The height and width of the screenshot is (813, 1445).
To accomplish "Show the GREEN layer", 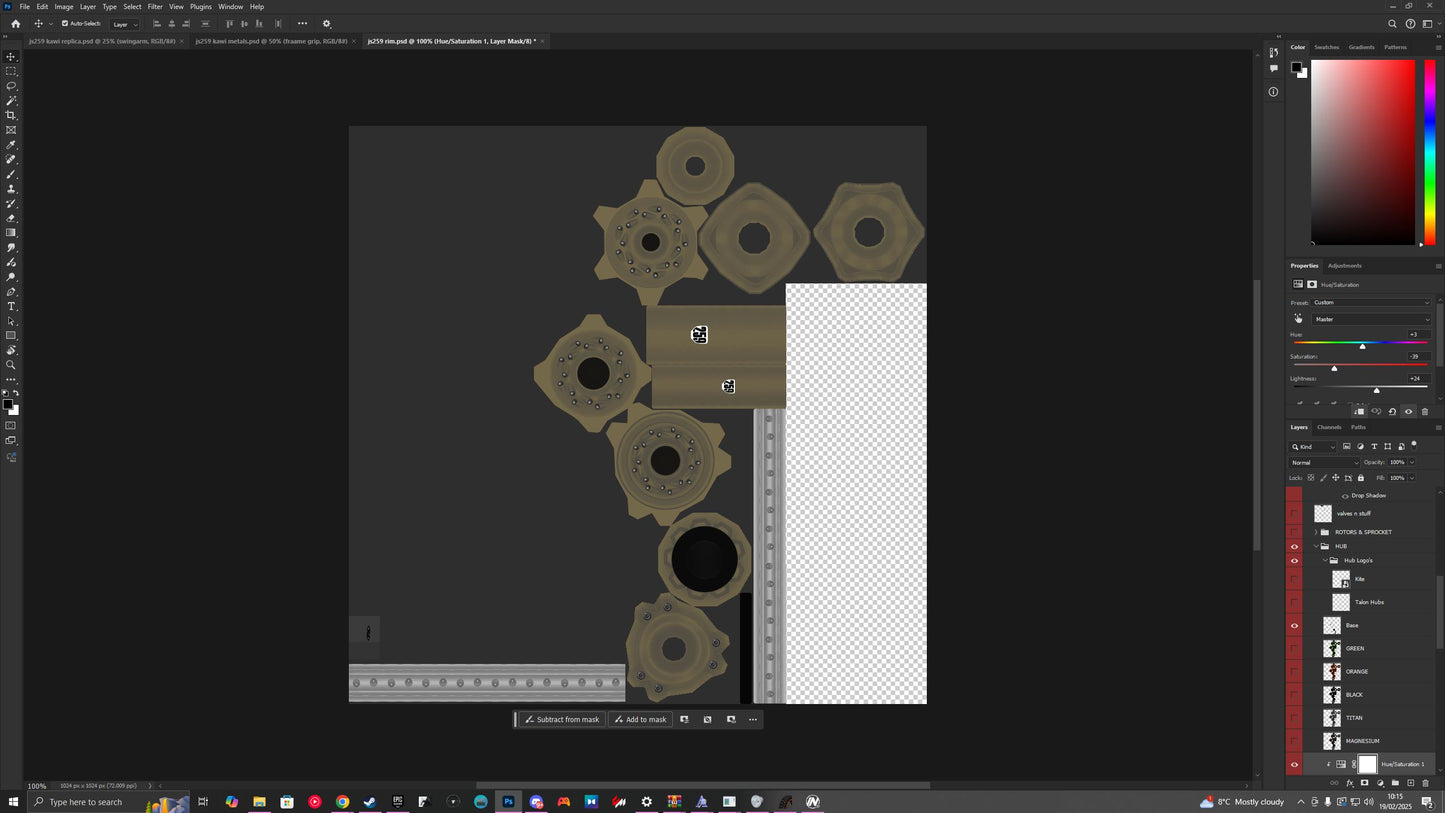I will (x=1294, y=649).
